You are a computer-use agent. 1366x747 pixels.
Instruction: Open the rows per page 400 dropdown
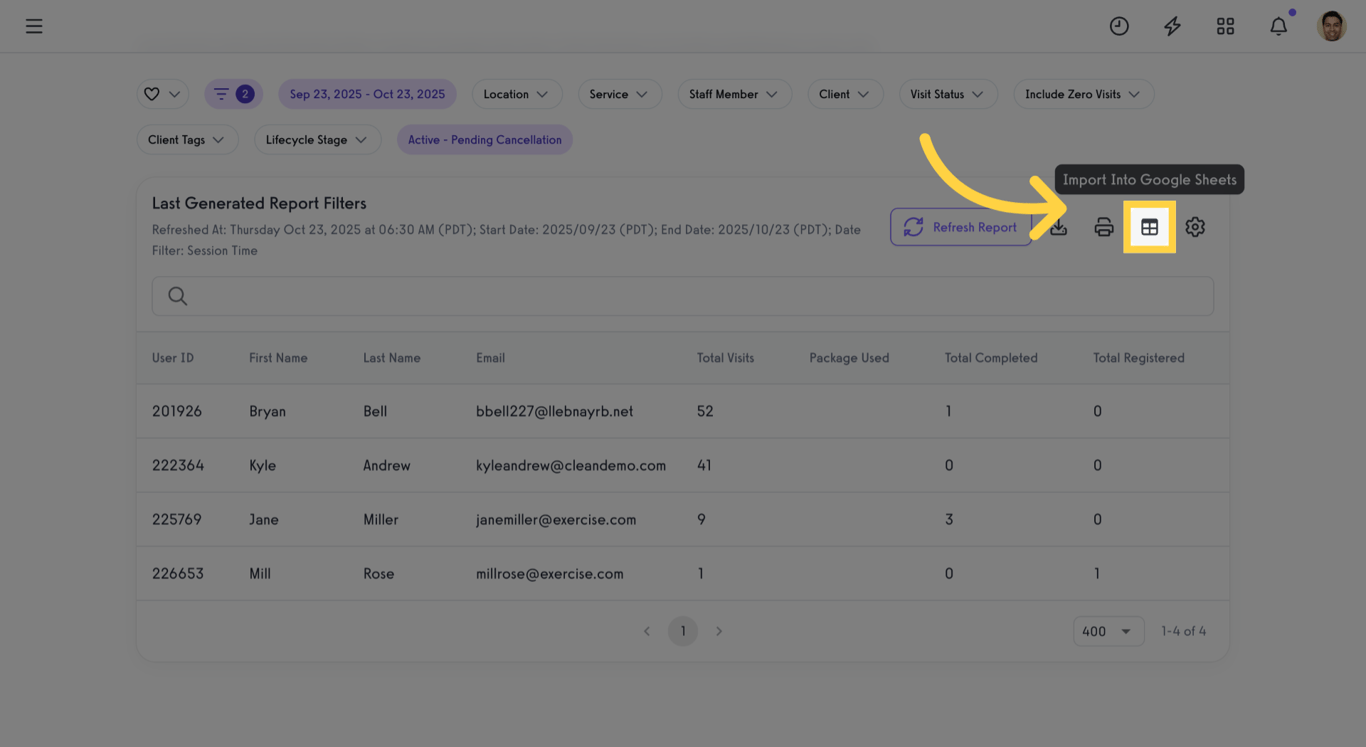1108,631
